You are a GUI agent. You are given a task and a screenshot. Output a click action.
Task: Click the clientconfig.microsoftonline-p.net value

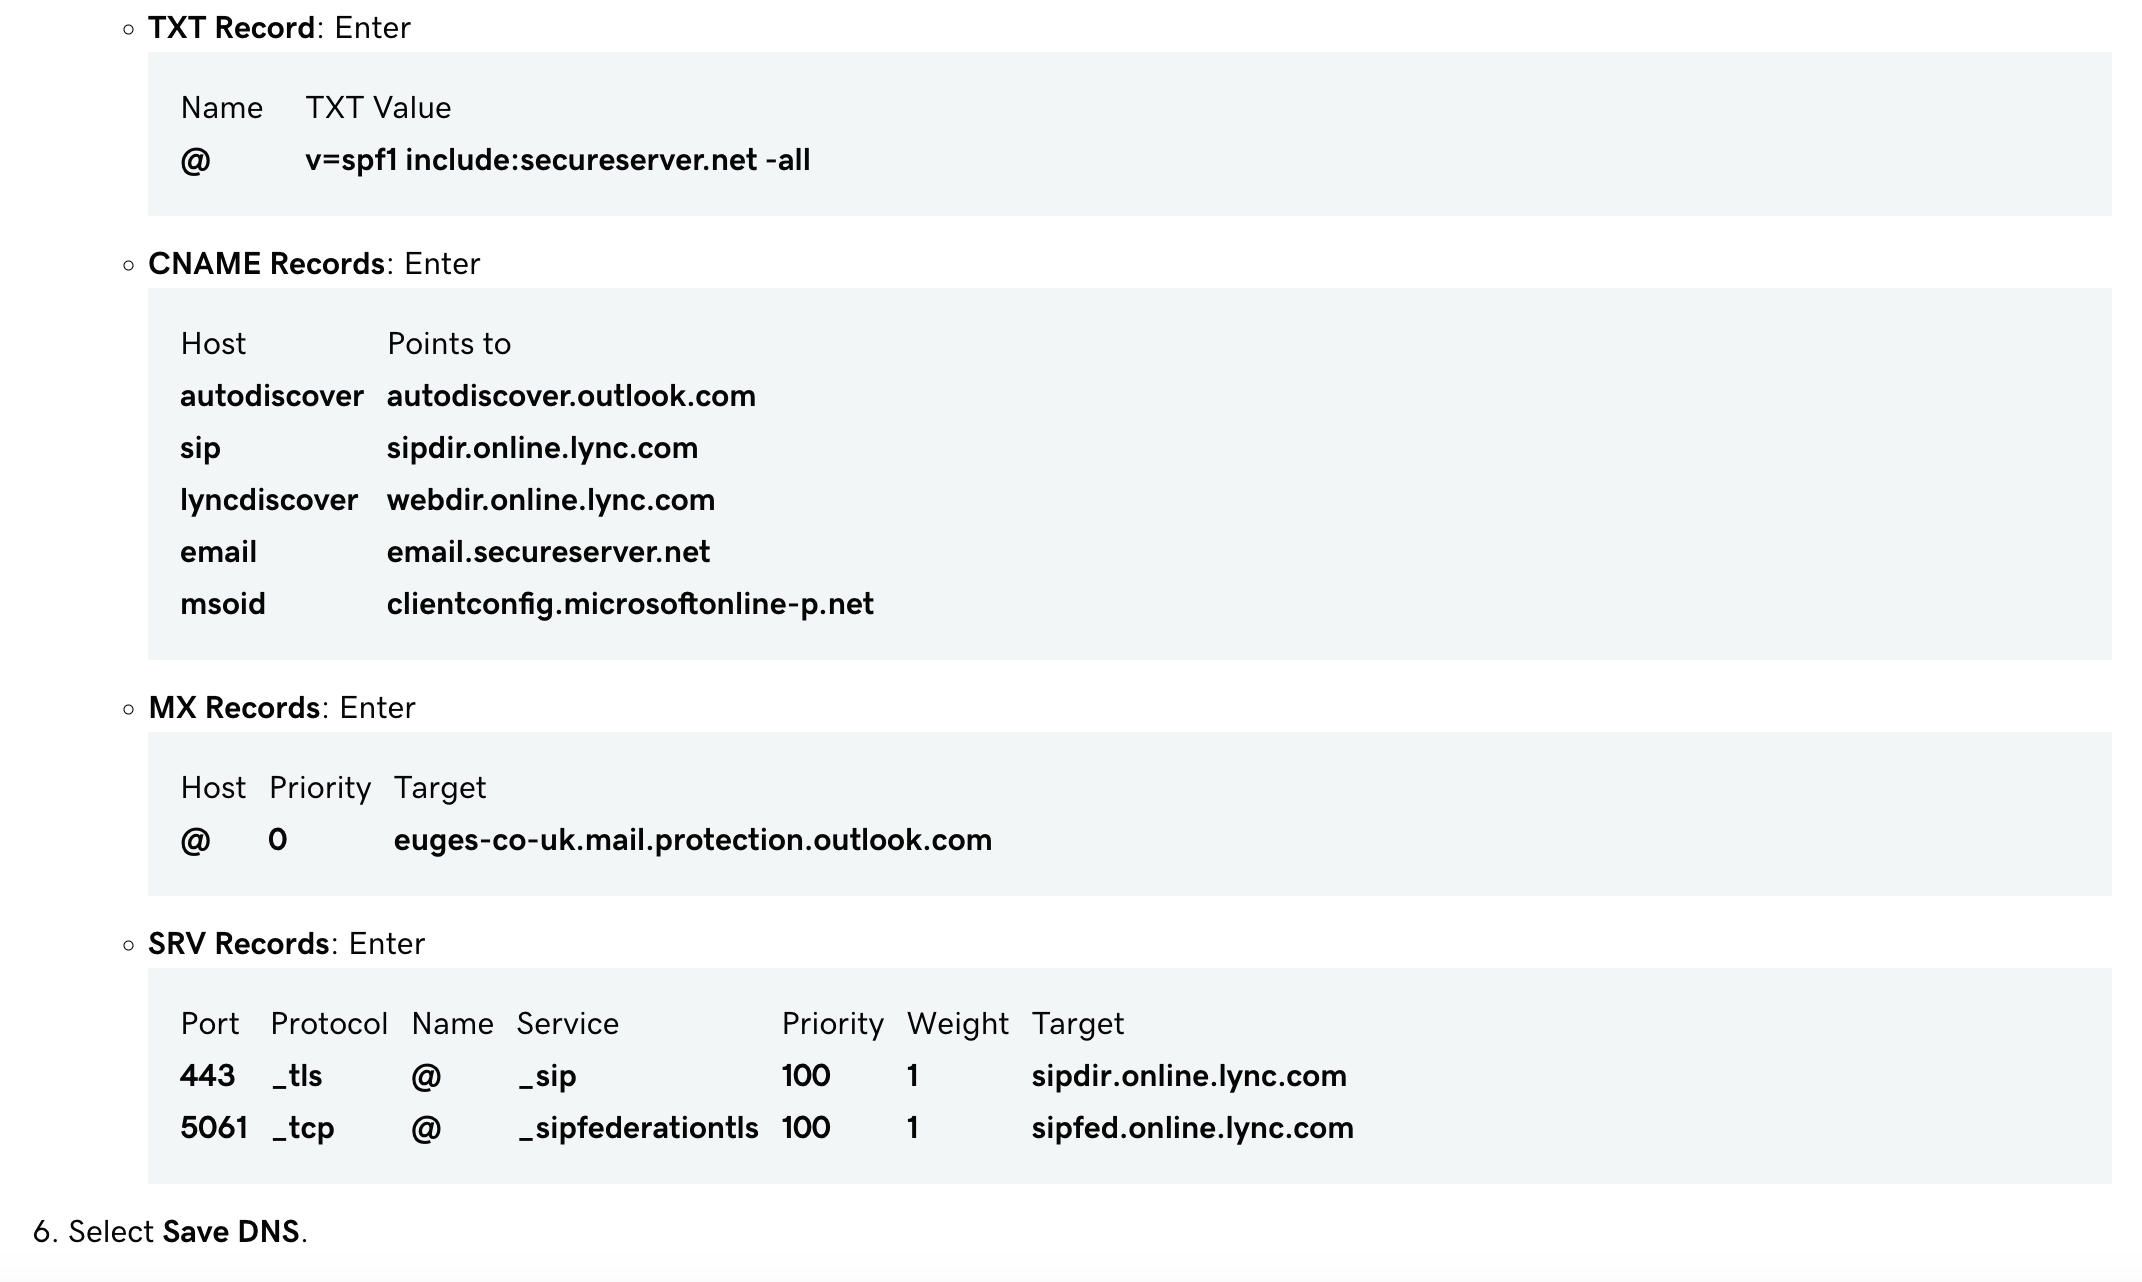(x=630, y=604)
